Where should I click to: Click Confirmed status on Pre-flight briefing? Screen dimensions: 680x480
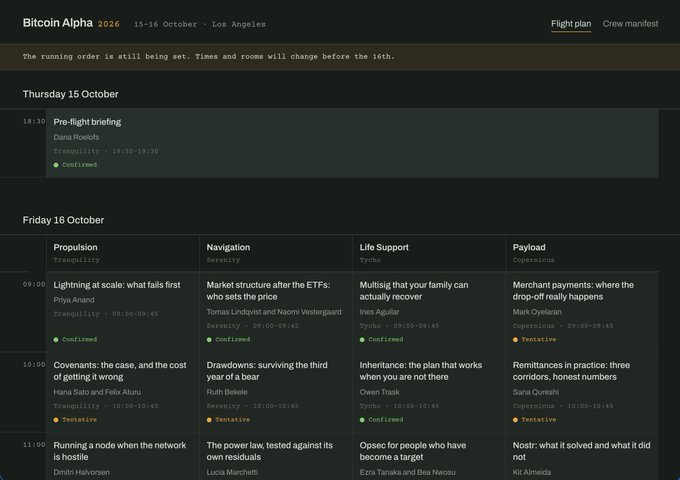pos(75,165)
